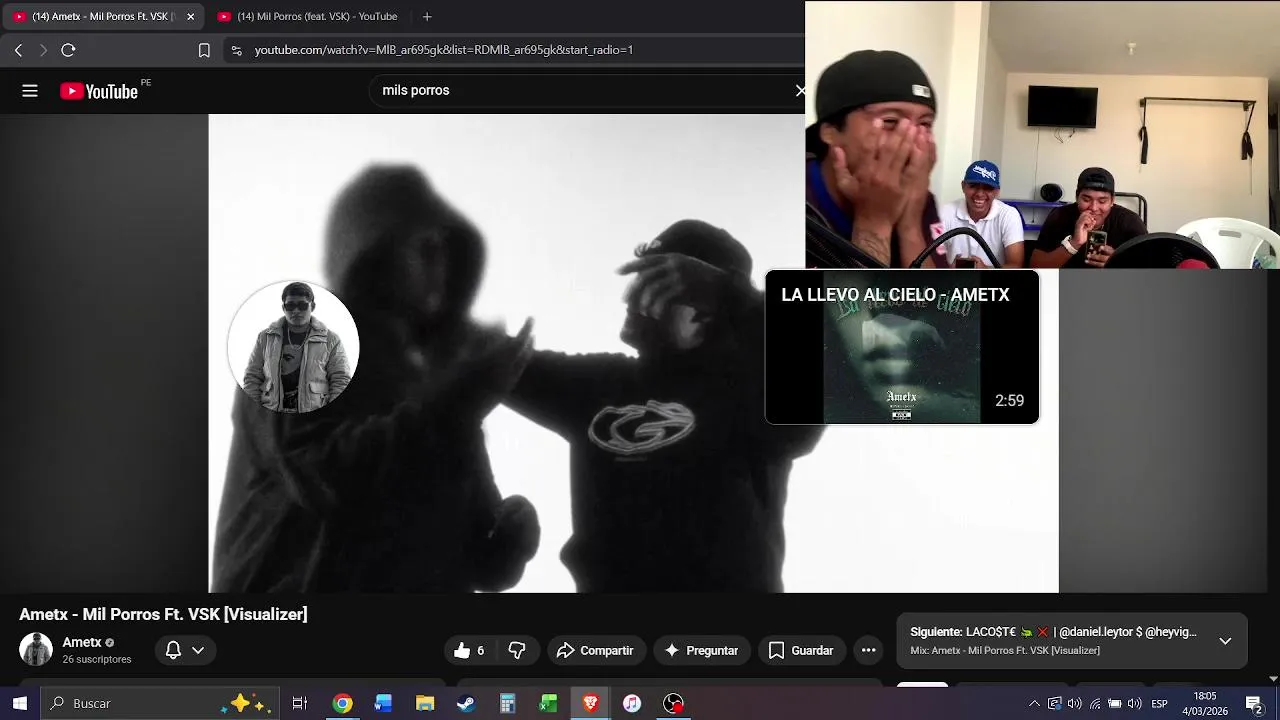Open Task View on the taskbar
The height and width of the screenshot is (720, 1280).
299,703
